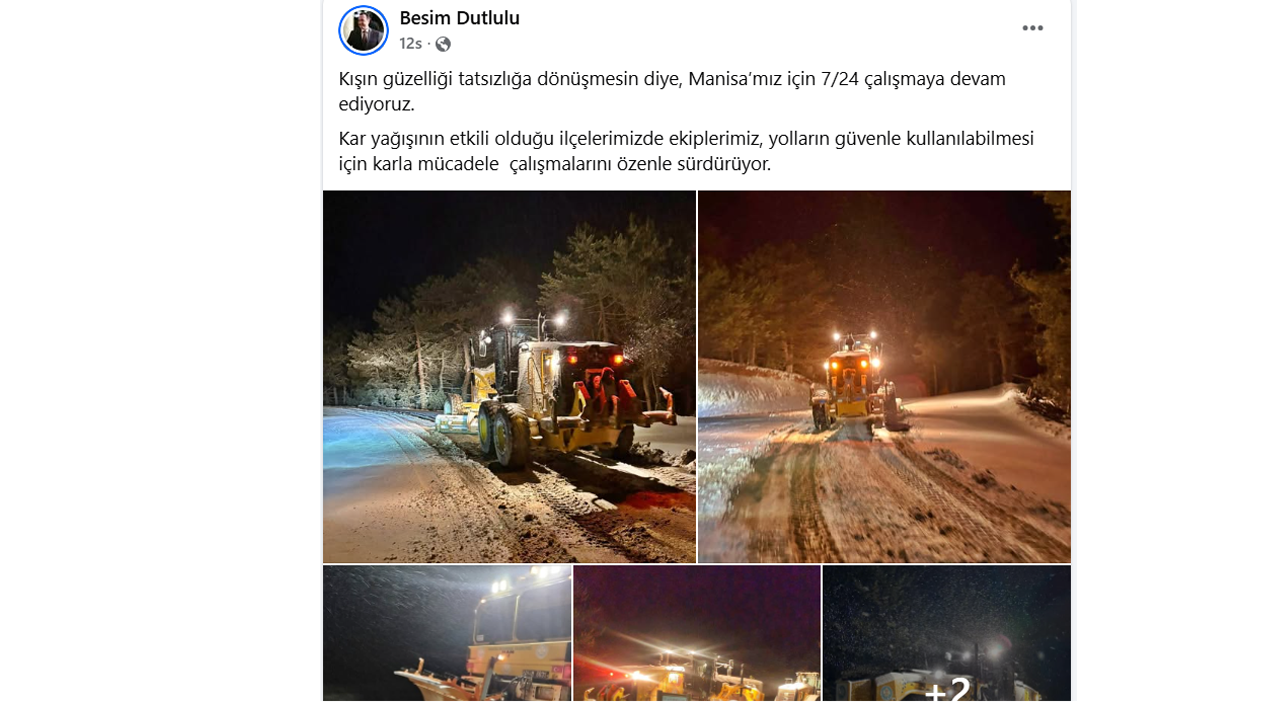1280x720 pixels.
Task: Open the +2 more photos thumbnail
Action: point(946,633)
